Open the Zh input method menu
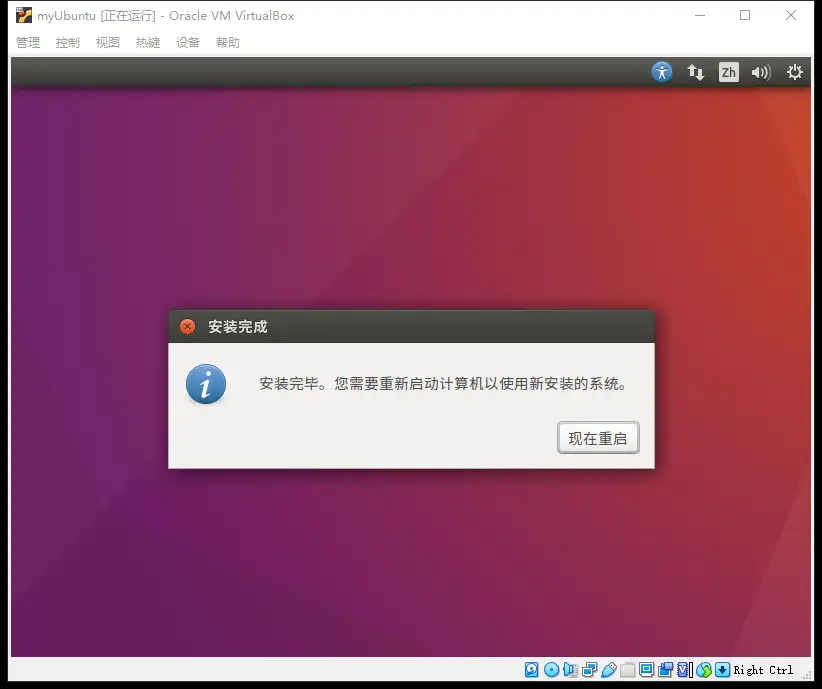 pyautogui.click(x=729, y=72)
